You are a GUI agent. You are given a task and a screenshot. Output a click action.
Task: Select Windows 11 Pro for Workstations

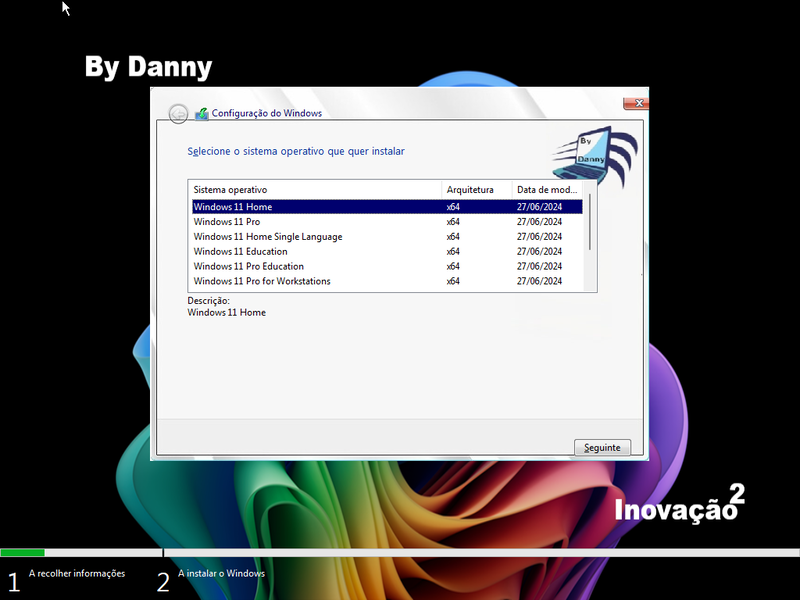click(x=387, y=281)
